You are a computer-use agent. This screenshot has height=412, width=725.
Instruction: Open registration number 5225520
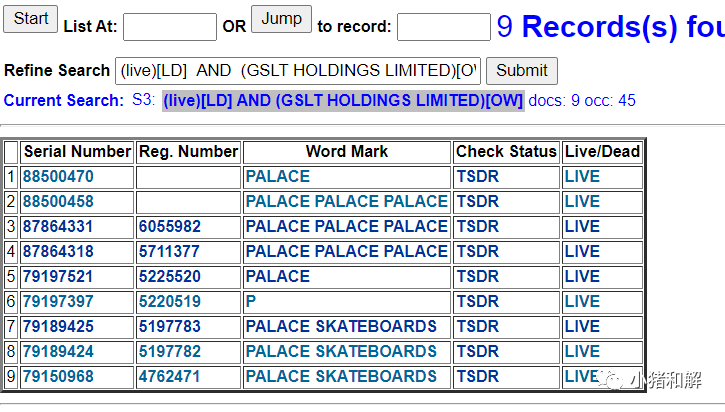click(170, 277)
